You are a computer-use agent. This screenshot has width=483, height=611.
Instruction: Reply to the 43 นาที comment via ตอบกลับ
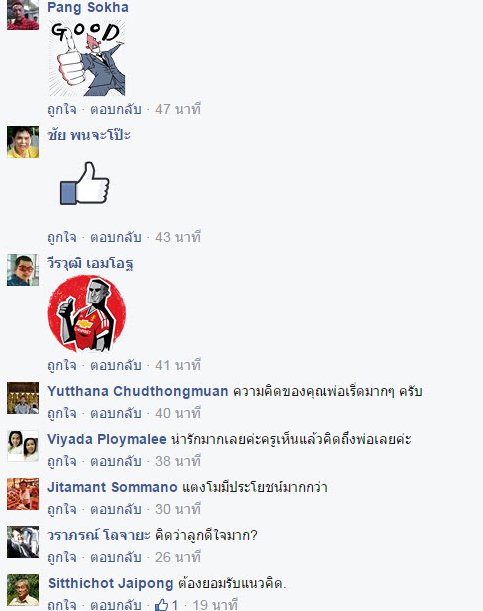(116, 237)
